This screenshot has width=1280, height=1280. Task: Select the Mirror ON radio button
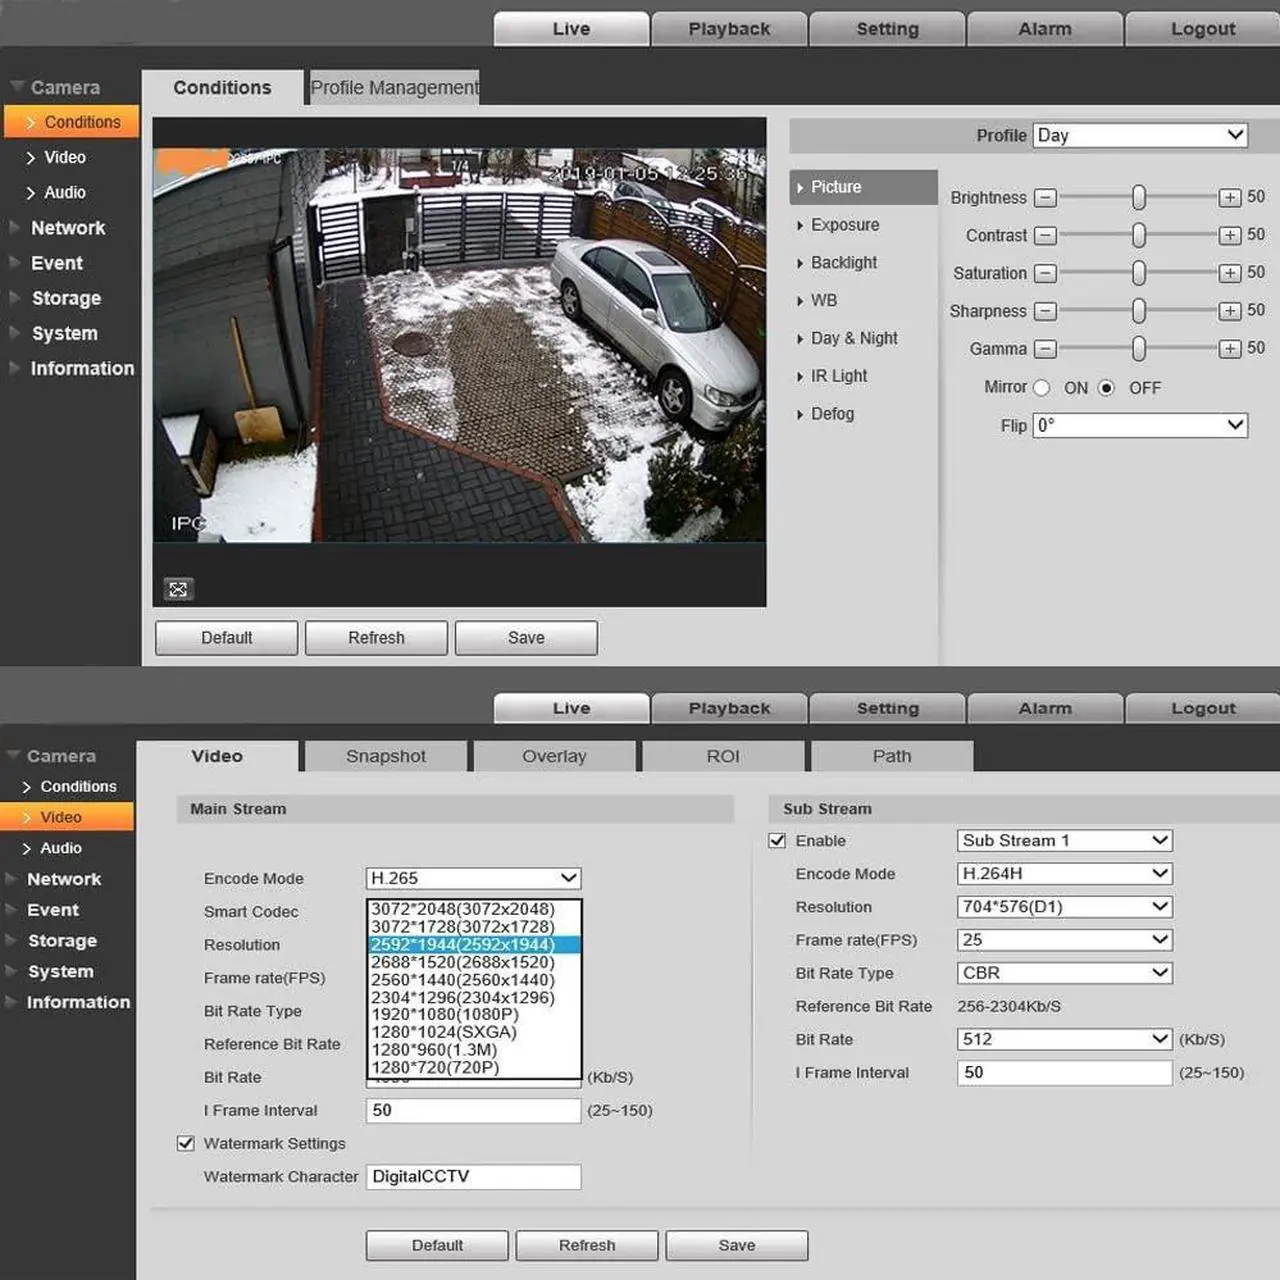1042,388
